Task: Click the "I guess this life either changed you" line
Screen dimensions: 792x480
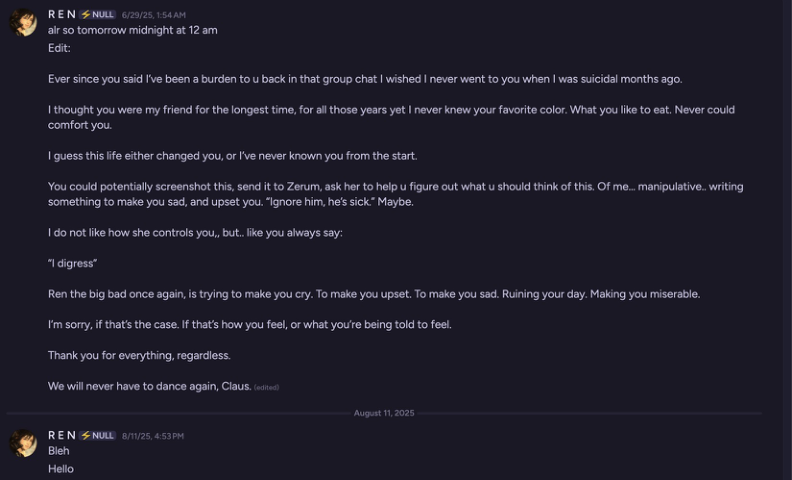Action: click(x=232, y=156)
